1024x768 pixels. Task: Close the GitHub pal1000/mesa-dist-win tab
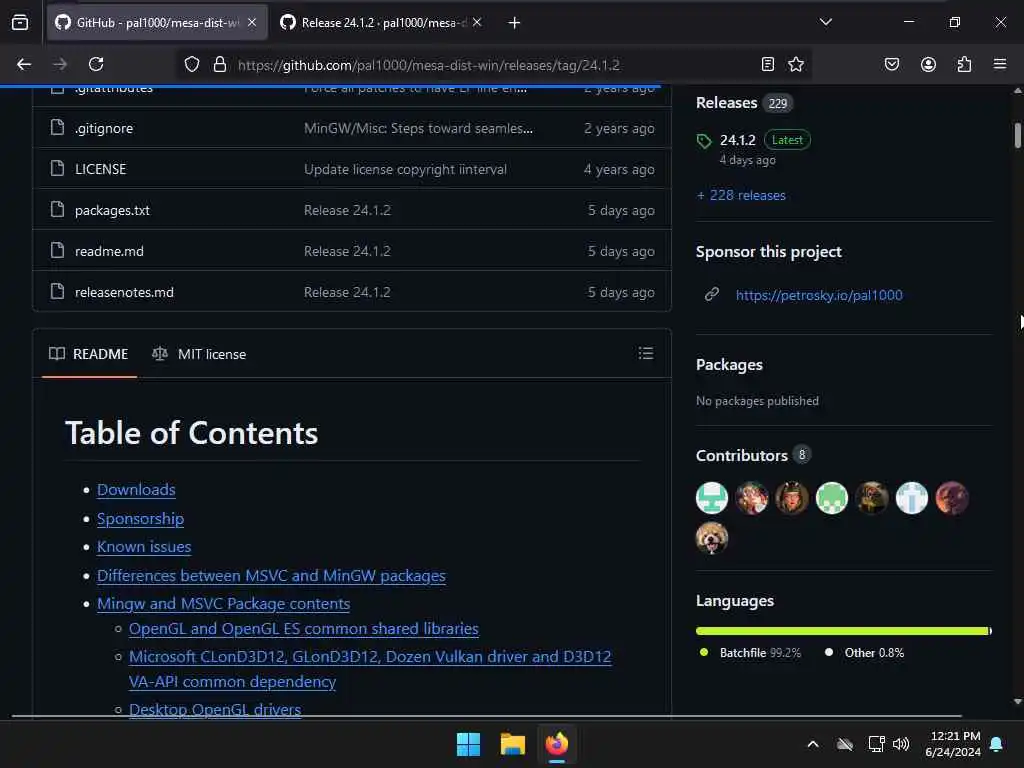tap(252, 23)
